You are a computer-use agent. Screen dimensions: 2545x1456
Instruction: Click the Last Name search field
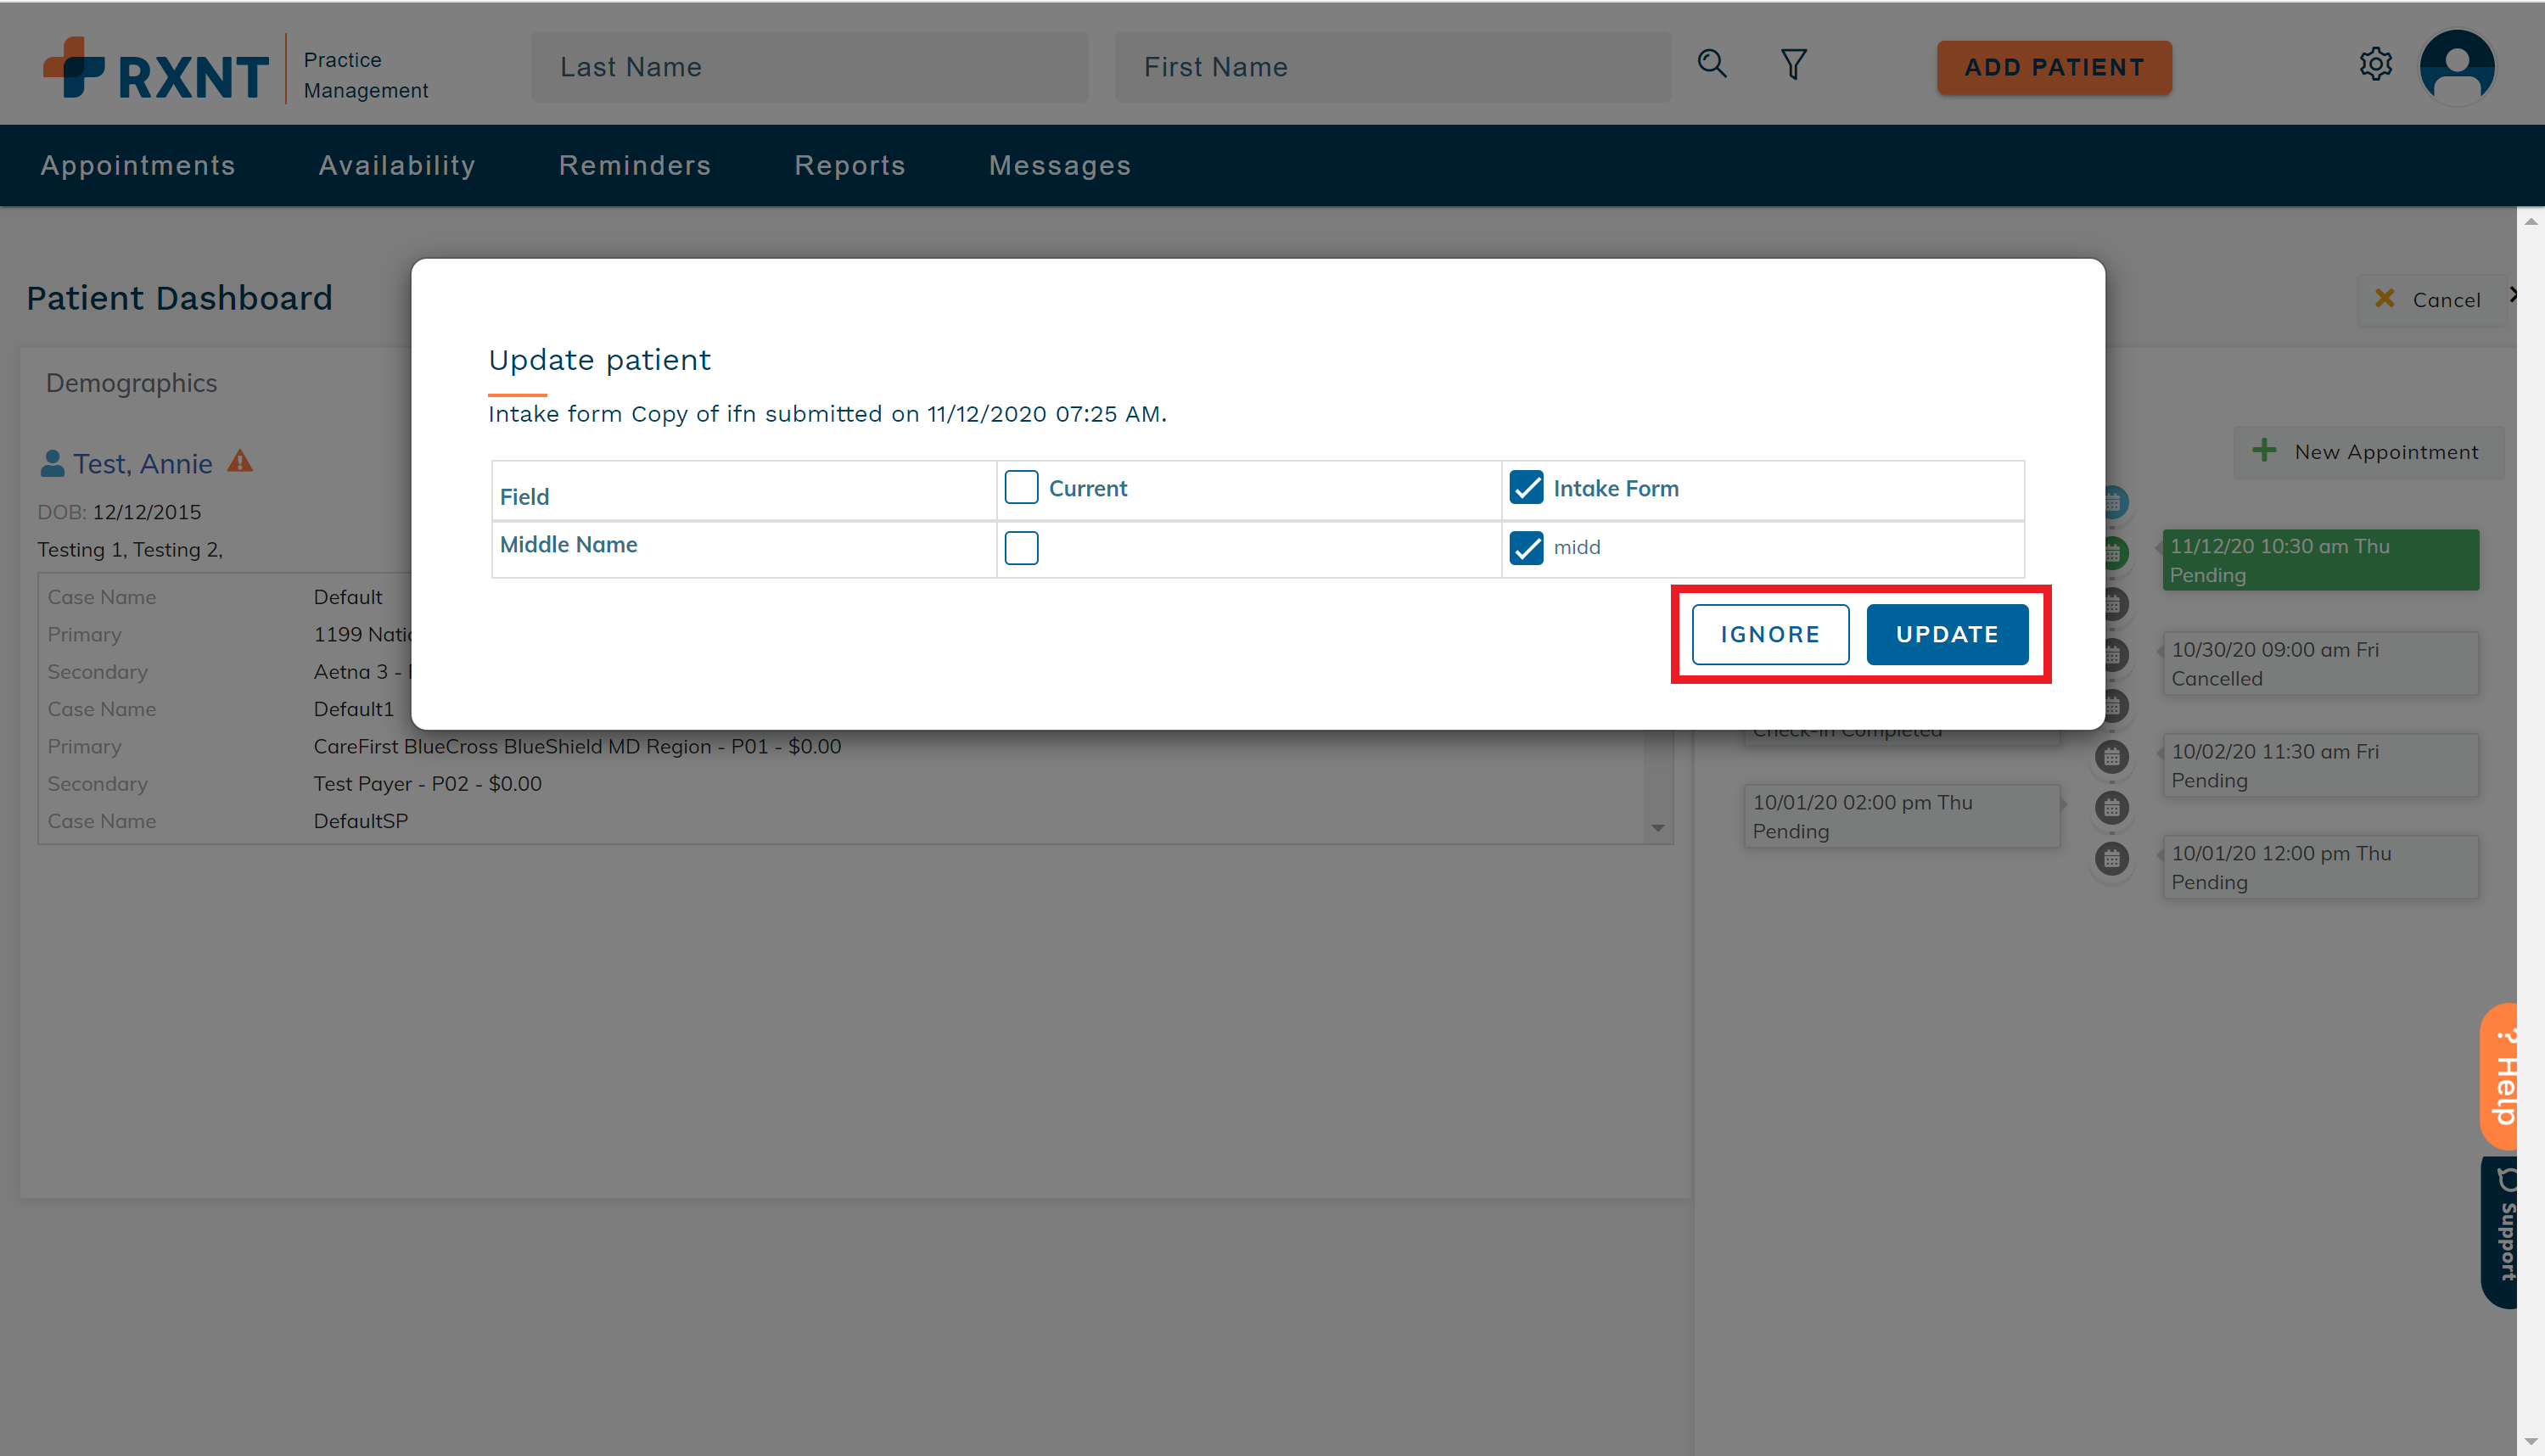809,67
